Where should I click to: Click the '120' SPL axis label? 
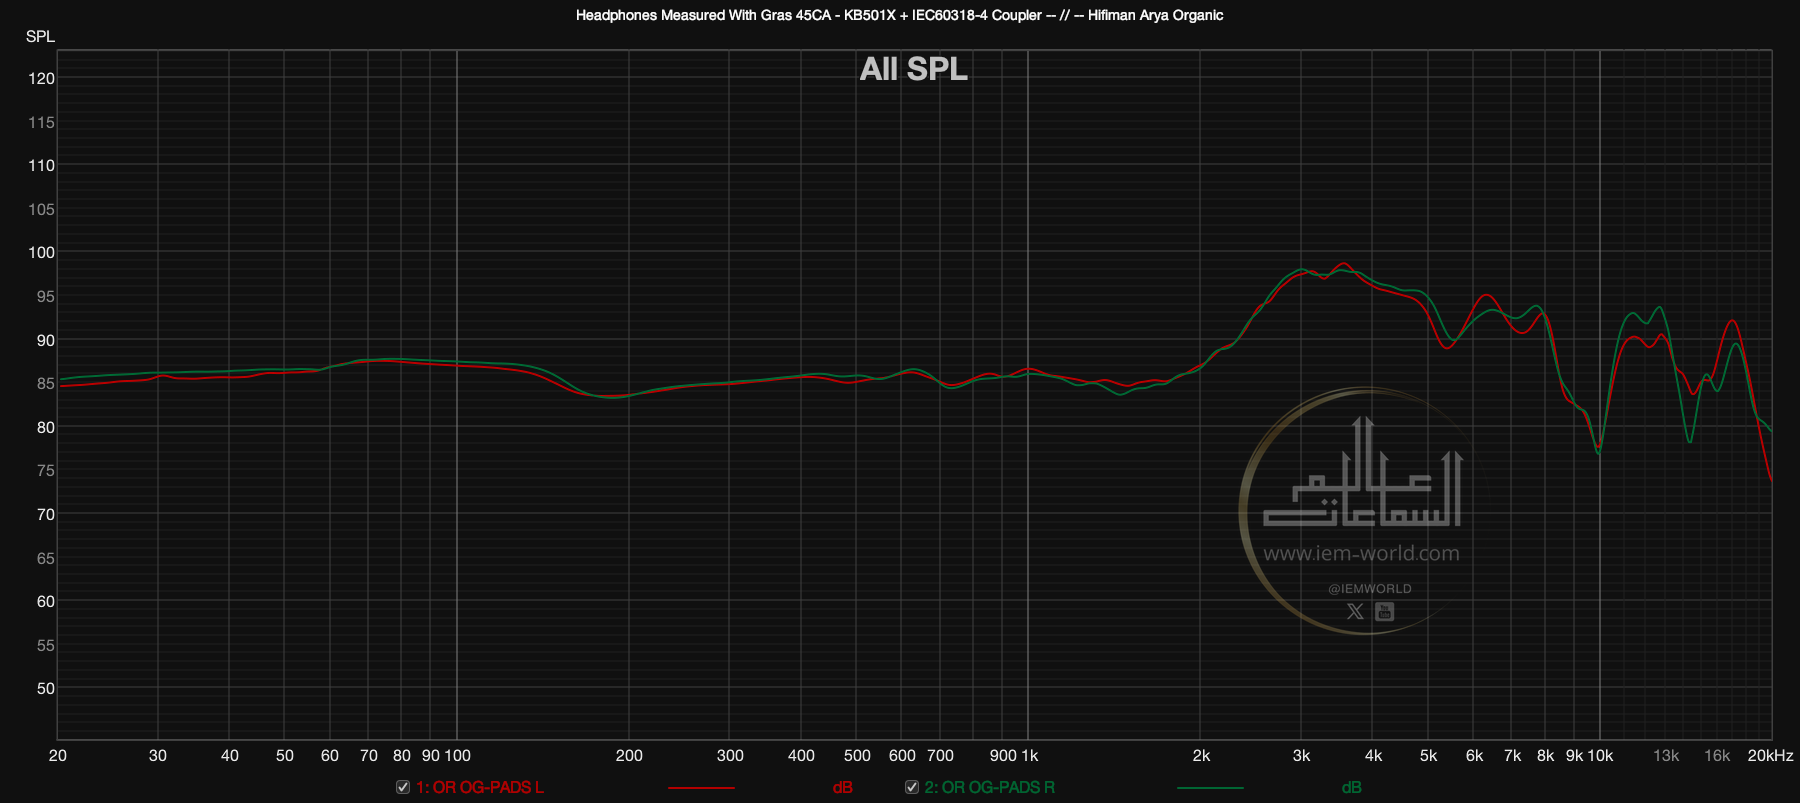pyautogui.click(x=41, y=78)
